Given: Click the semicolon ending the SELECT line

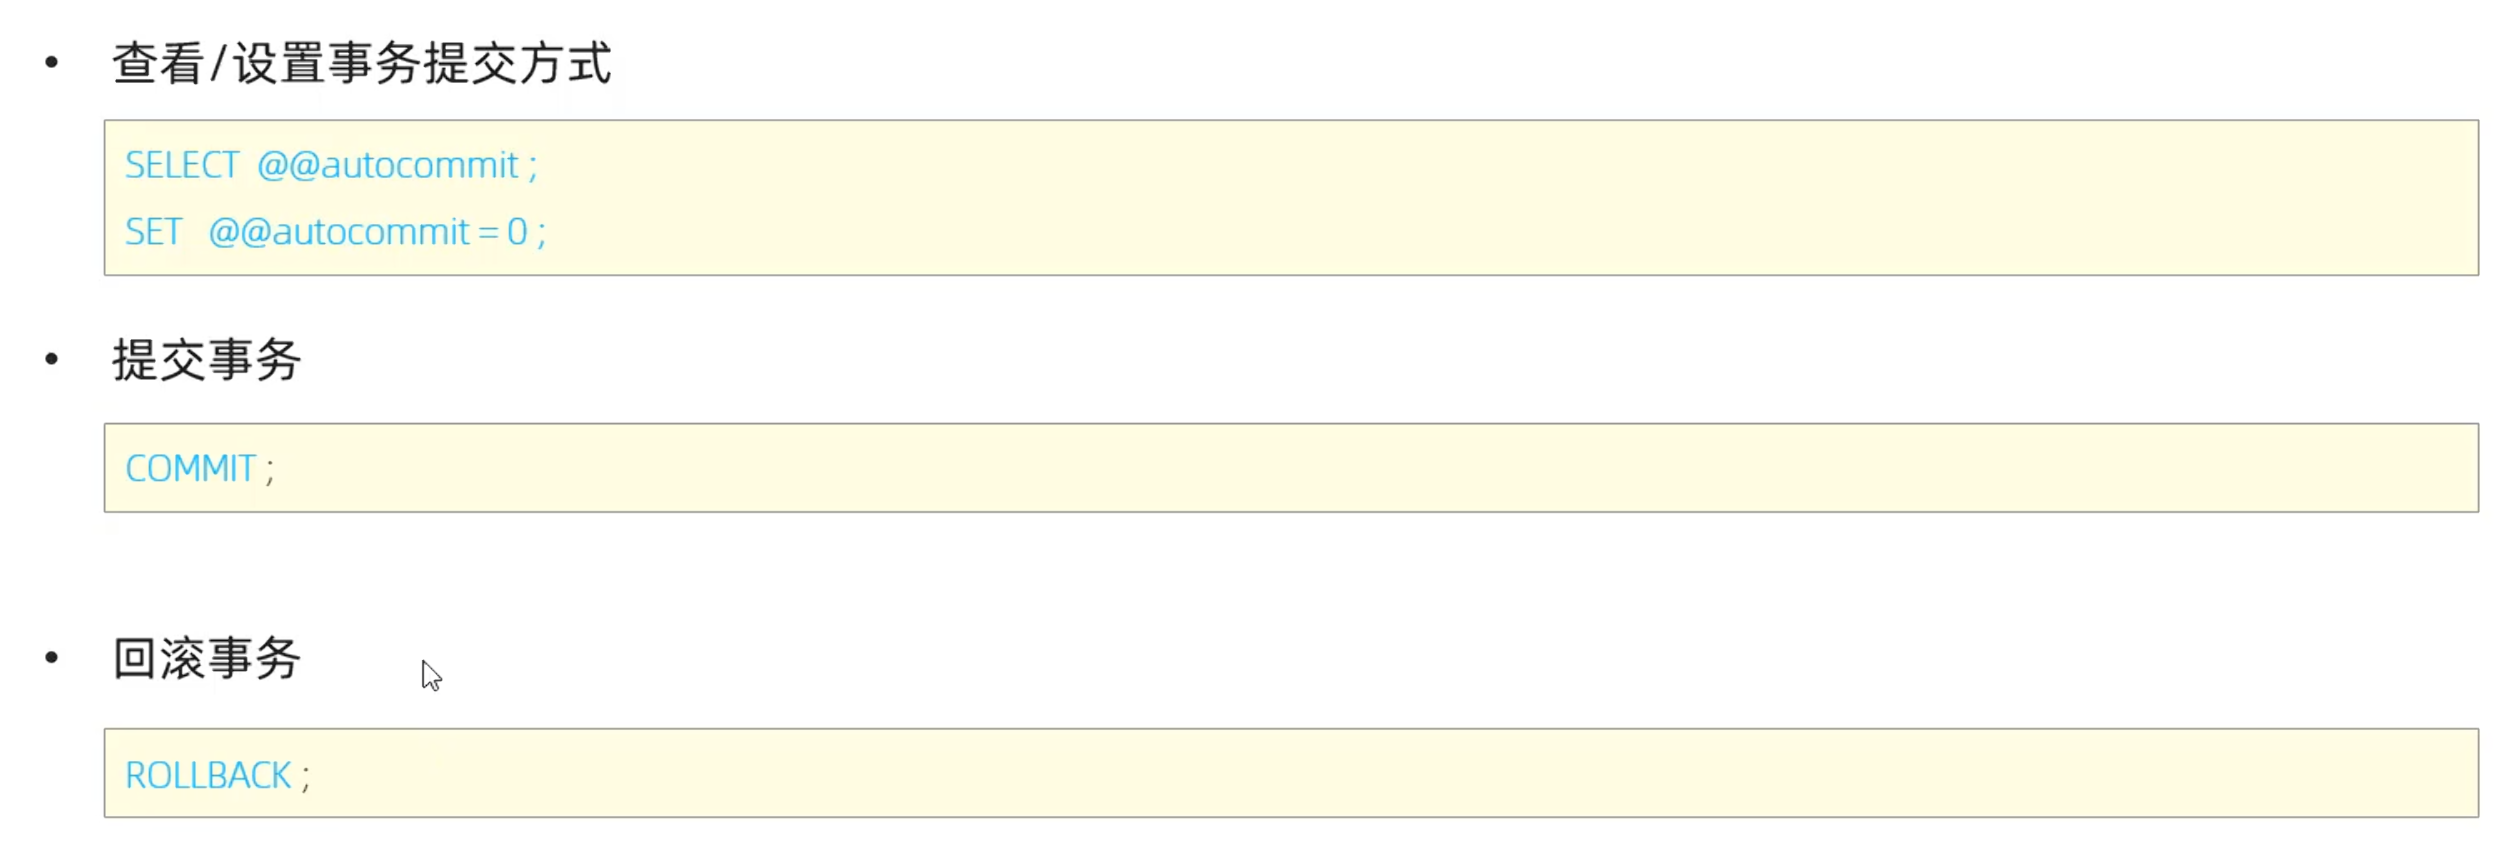Looking at the screenshot, I should pyautogui.click(x=533, y=166).
